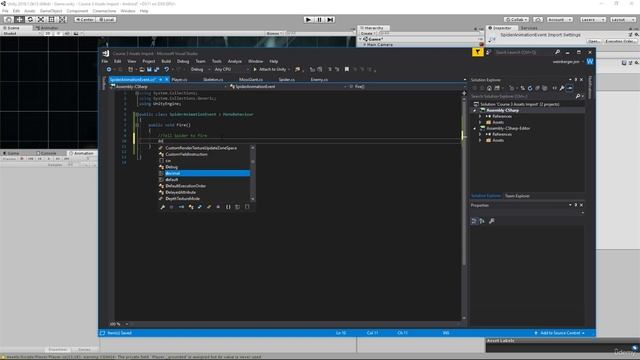Switch to the Unity Inspector tab
This screenshot has height=360, width=640.
[501, 28]
